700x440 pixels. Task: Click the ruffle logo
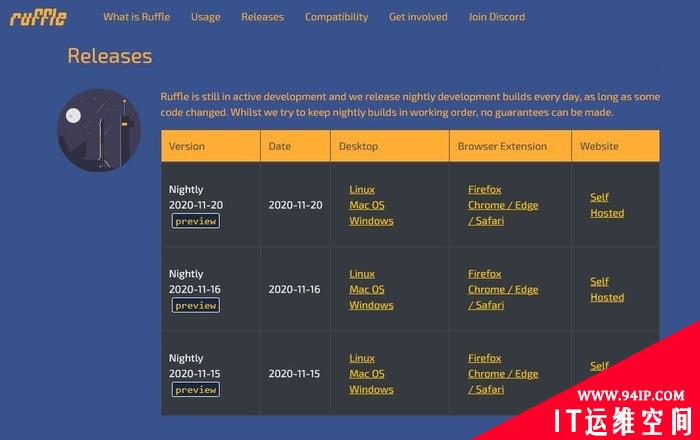(x=38, y=18)
